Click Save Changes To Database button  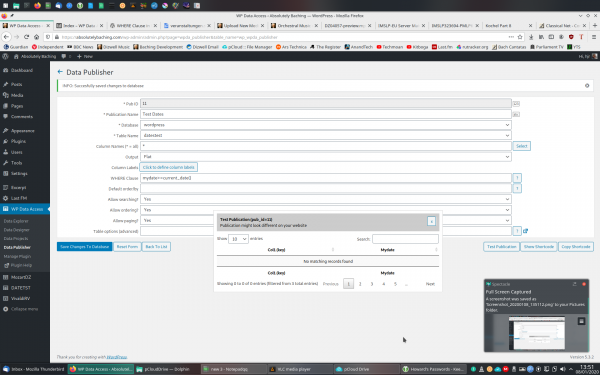point(85,247)
